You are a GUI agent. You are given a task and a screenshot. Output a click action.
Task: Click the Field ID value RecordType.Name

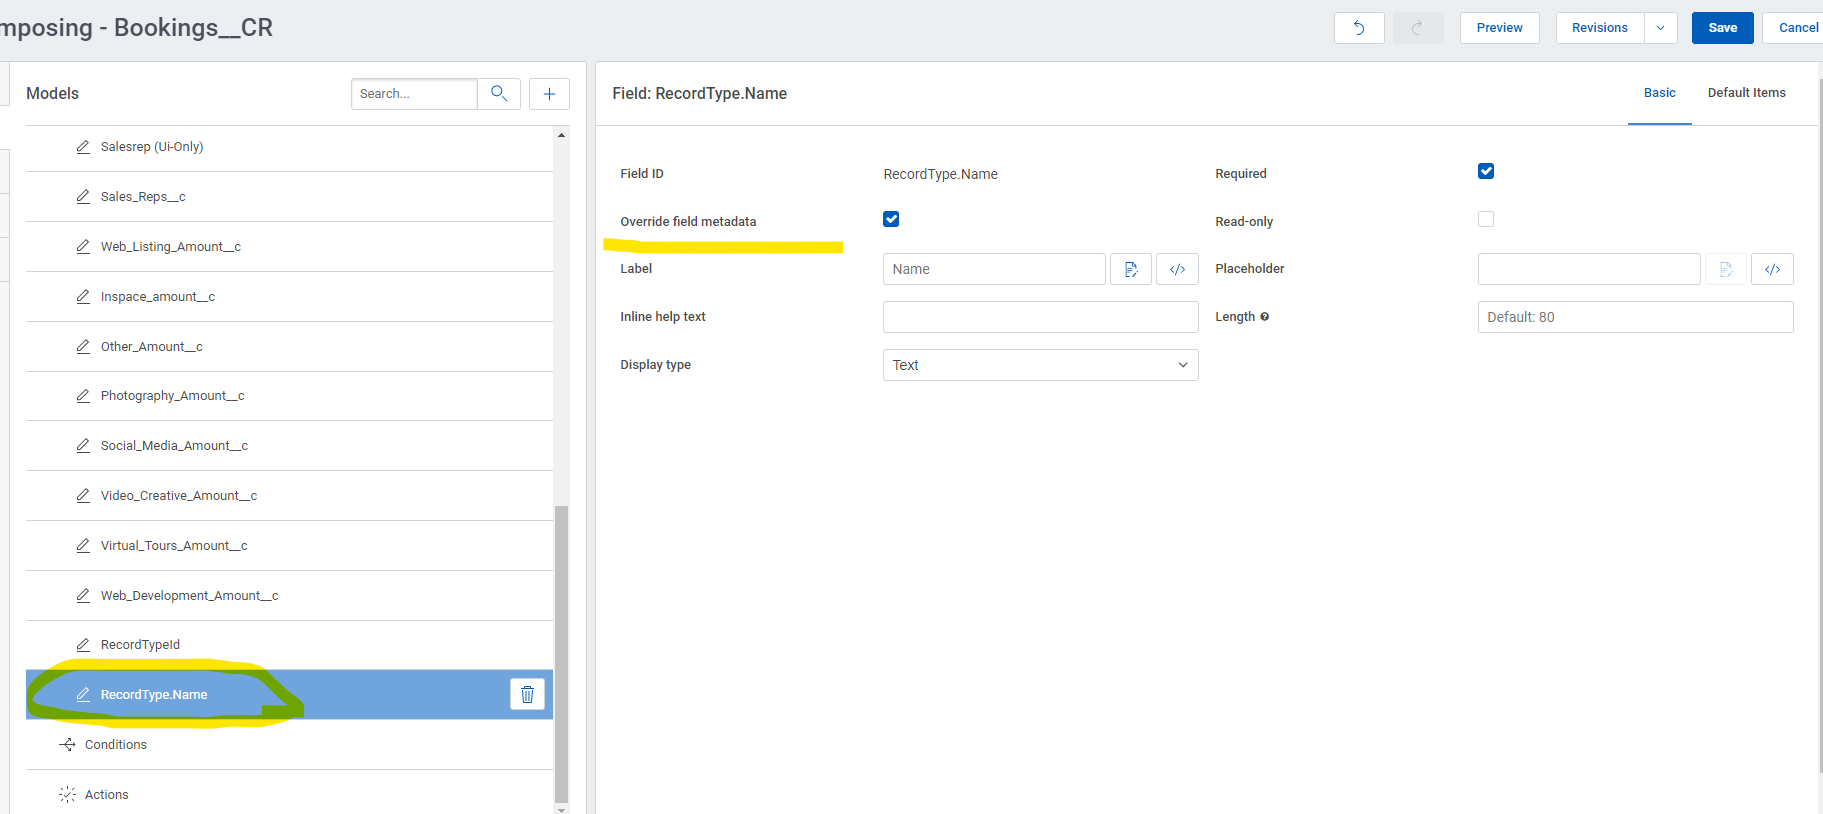pyautogui.click(x=940, y=174)
